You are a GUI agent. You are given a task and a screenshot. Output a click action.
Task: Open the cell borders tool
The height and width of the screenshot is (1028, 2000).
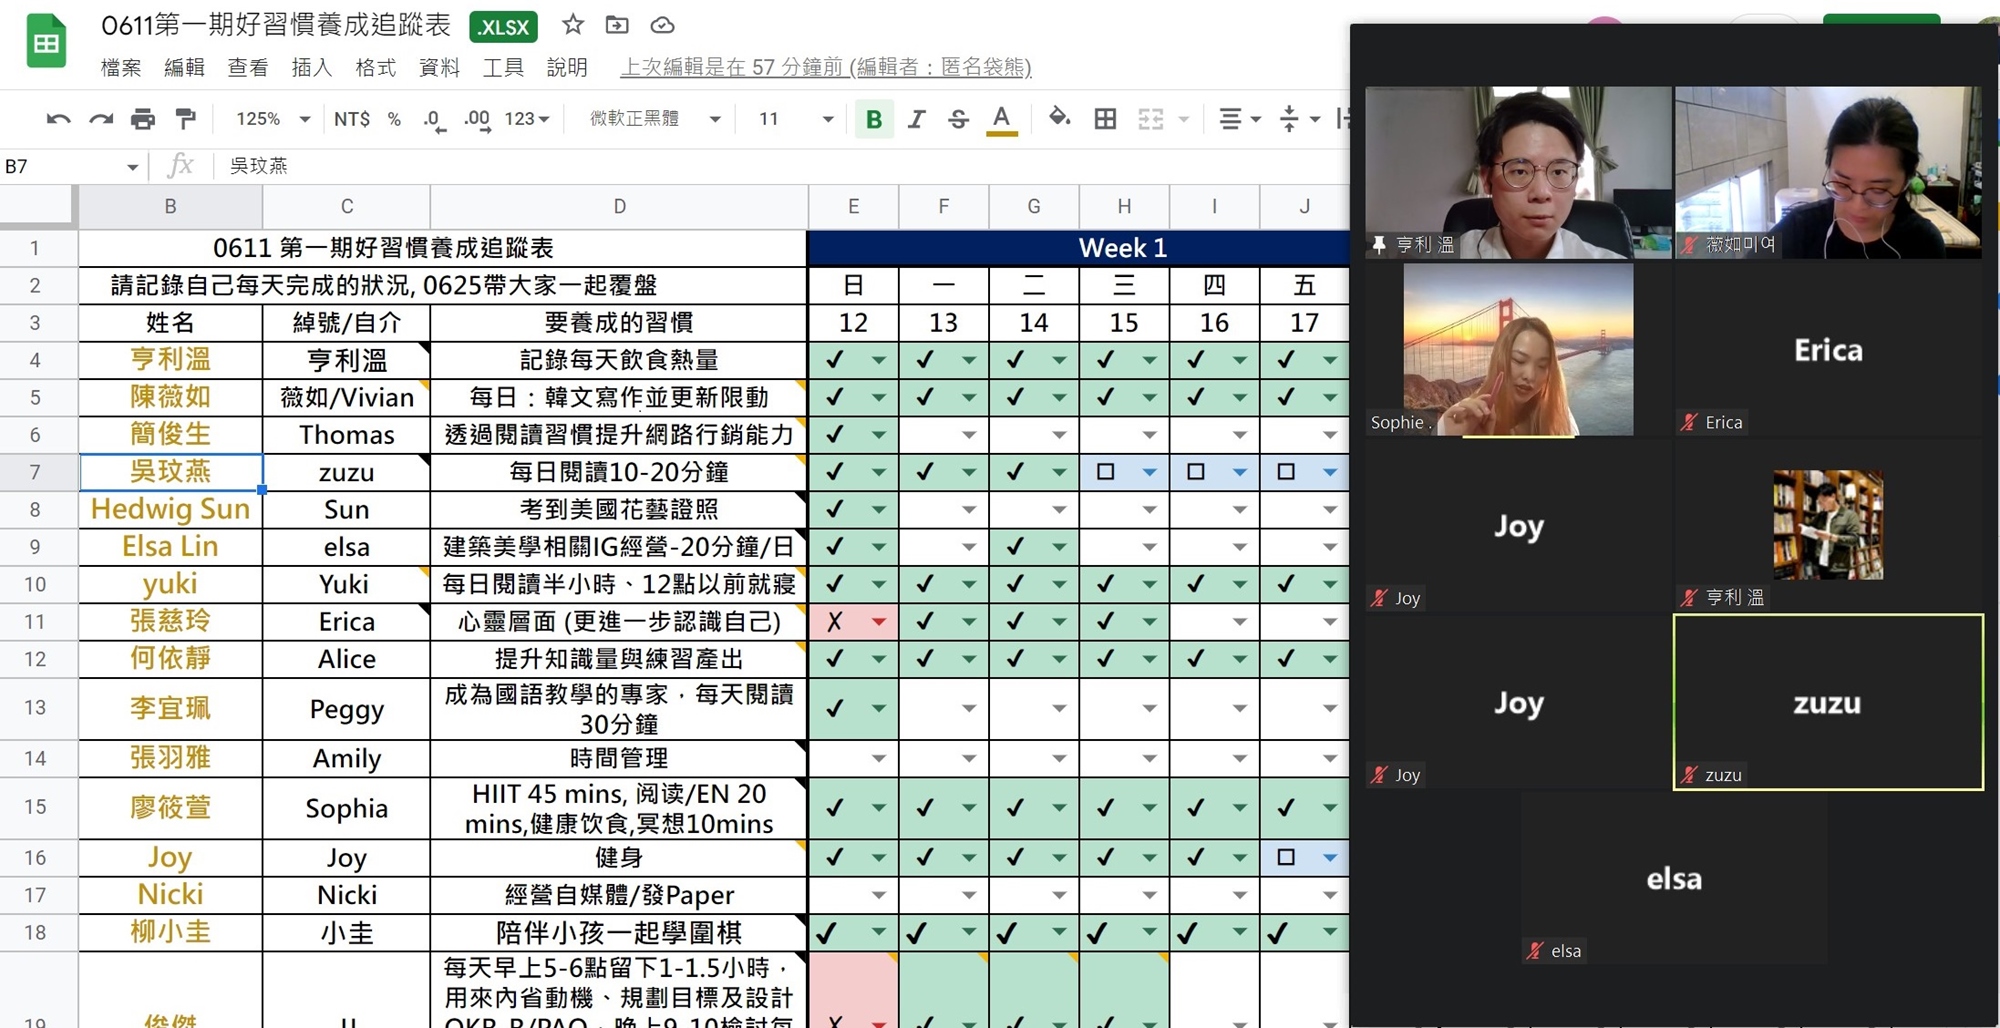[x=1105, y=119]
